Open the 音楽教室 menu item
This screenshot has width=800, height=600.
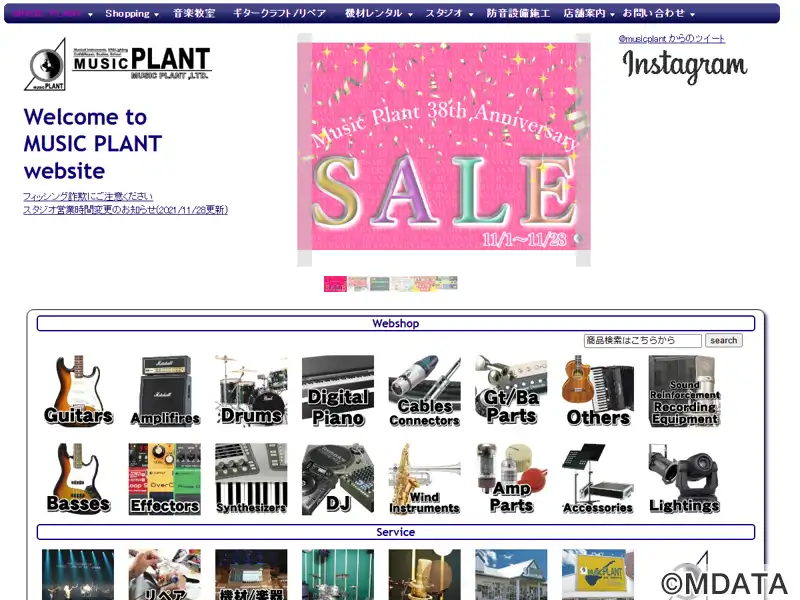click(194, 14)
